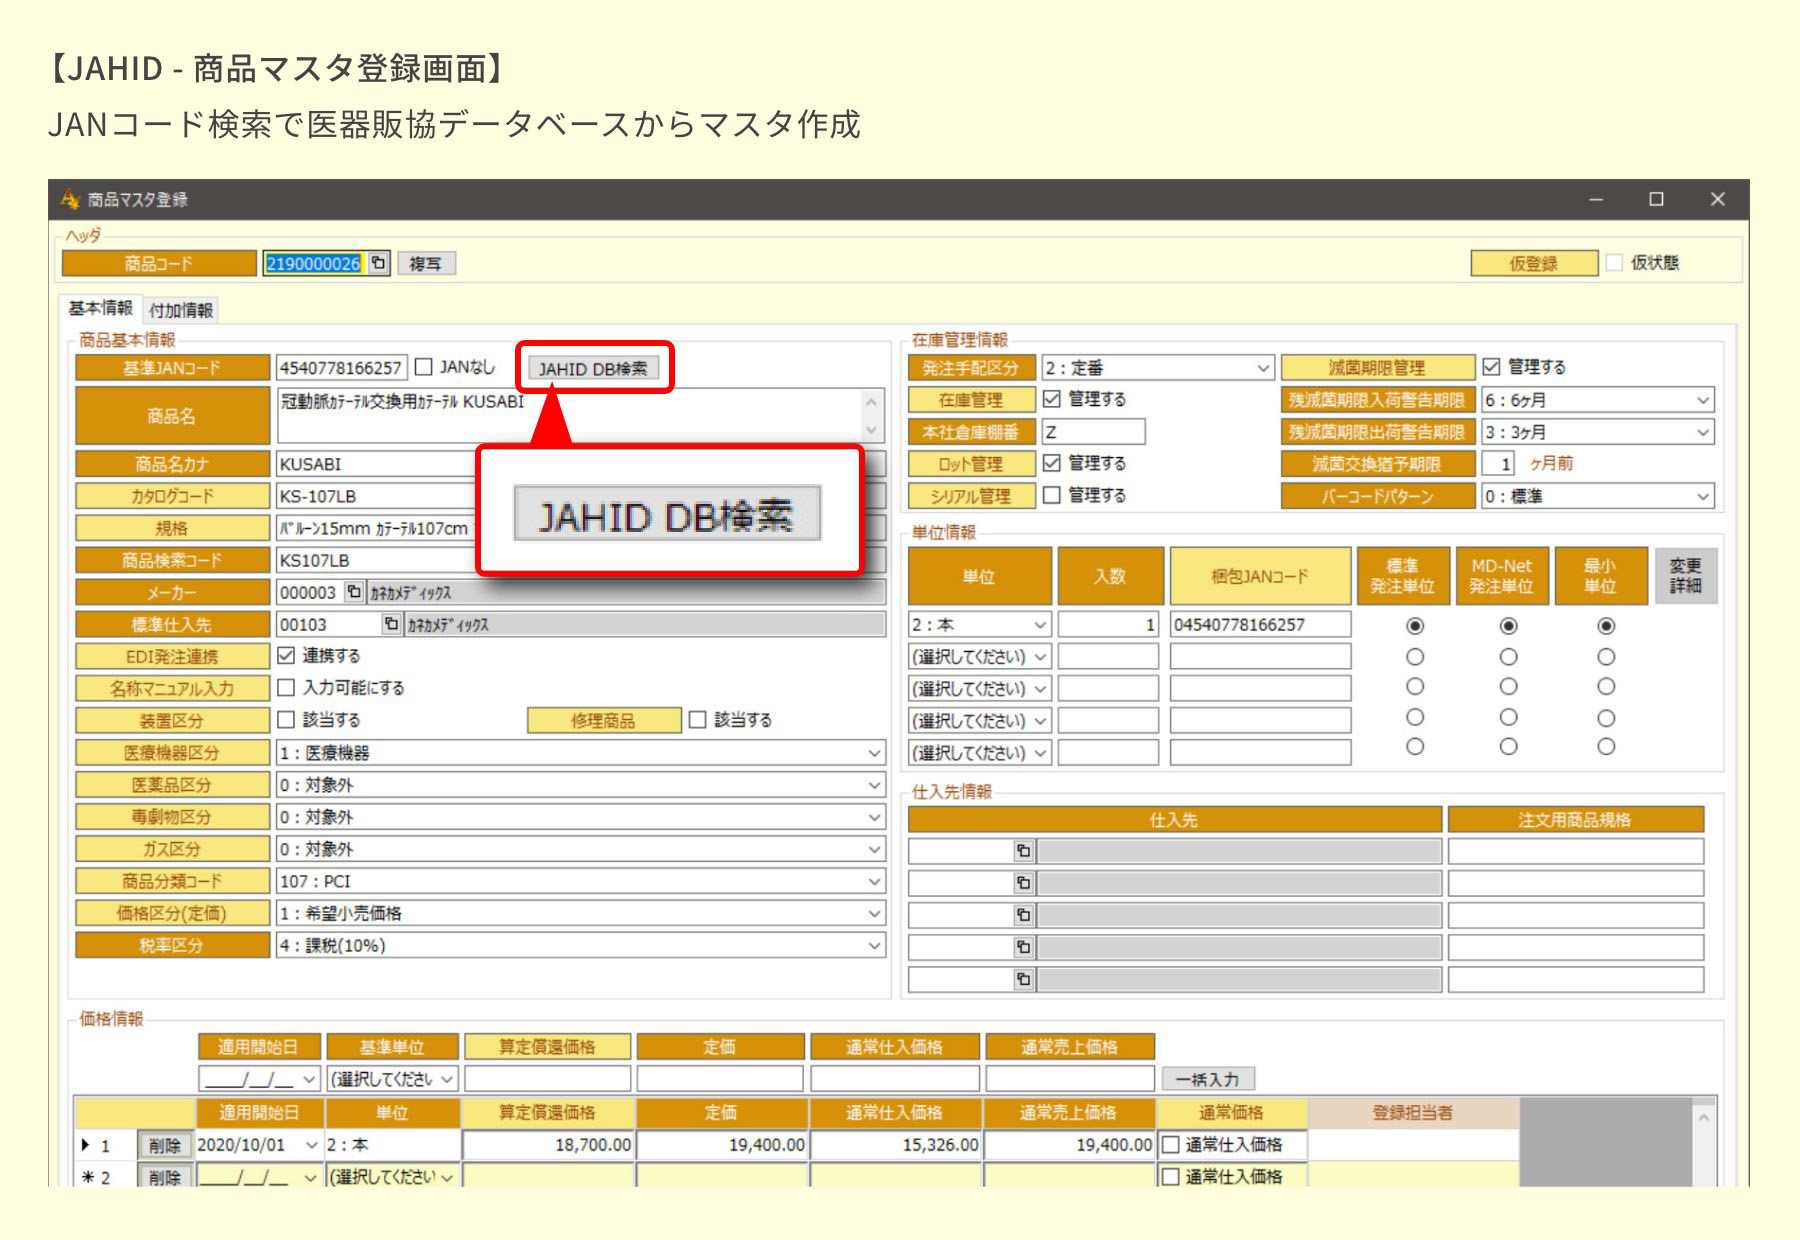
Task: Open the 発注手配区分 dropdown showing 2:定番
Action: (x=1157, y=368)
